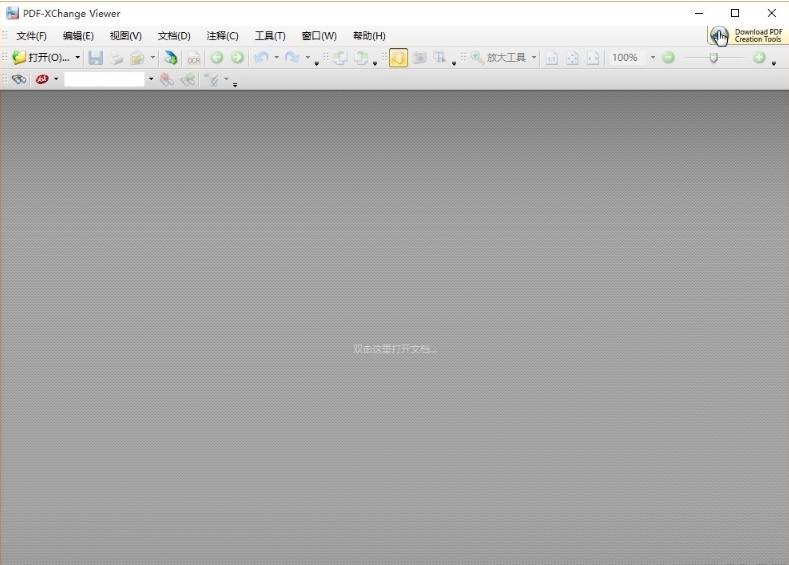Open the Find text history dropdown

[151, 79]
